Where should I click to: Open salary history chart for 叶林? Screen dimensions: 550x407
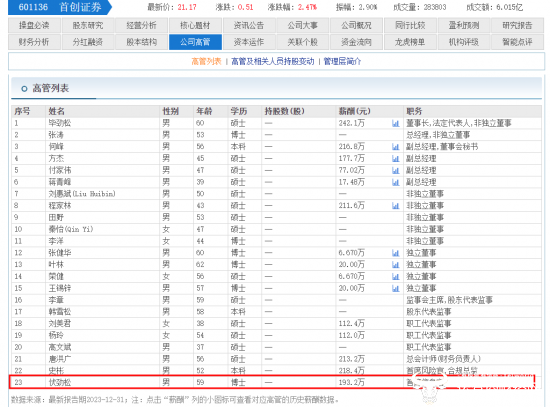(x=396, y=265)
